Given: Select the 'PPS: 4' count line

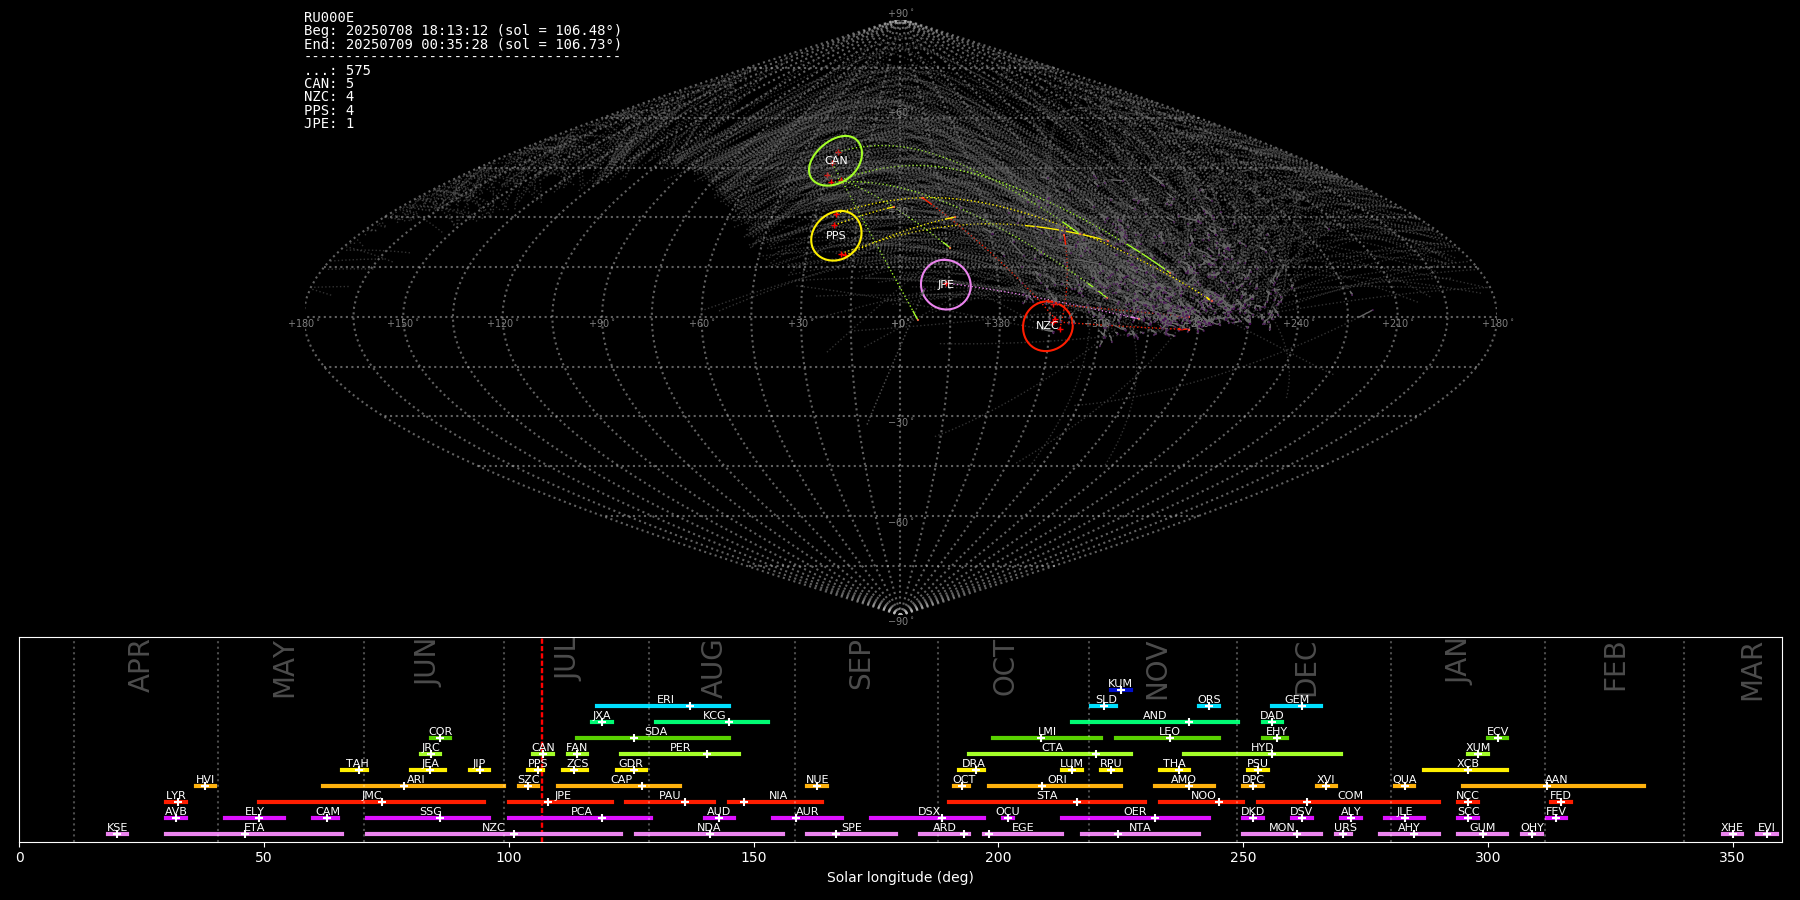Looking at the screenshot, I should [329, 110].
